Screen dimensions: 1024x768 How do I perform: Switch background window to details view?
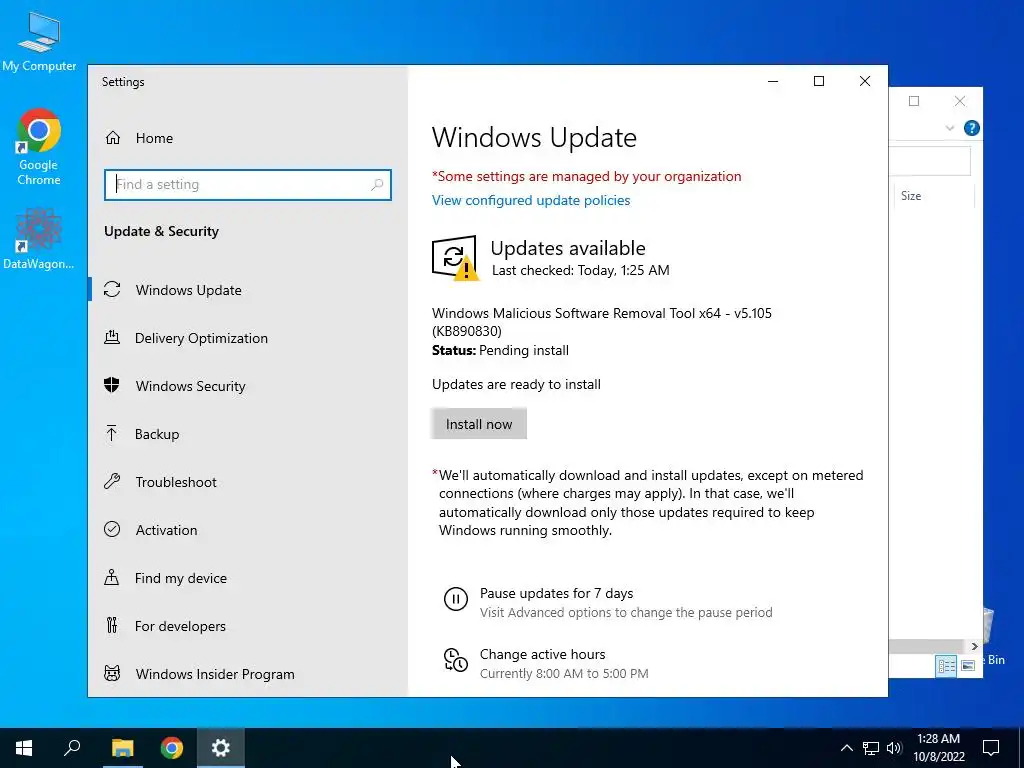pos(946,665)
